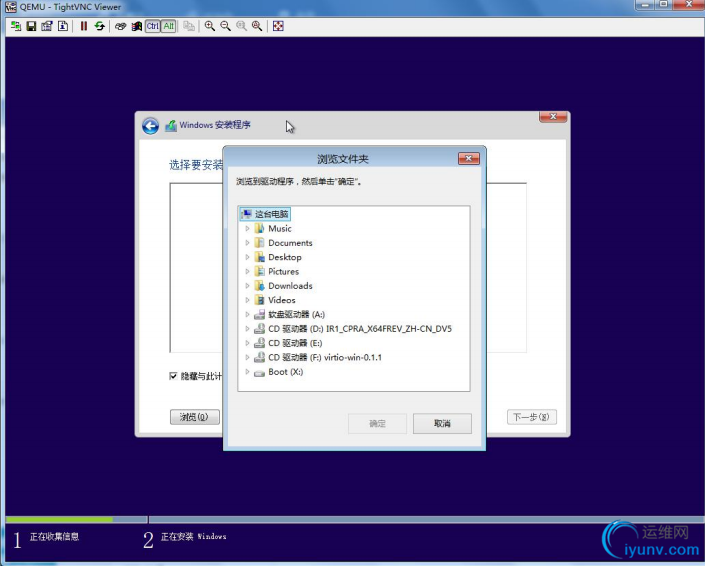Viewport: 705px width, 566px height.
Task: Toggle the Alt key state button
Action: click(169, 26)
